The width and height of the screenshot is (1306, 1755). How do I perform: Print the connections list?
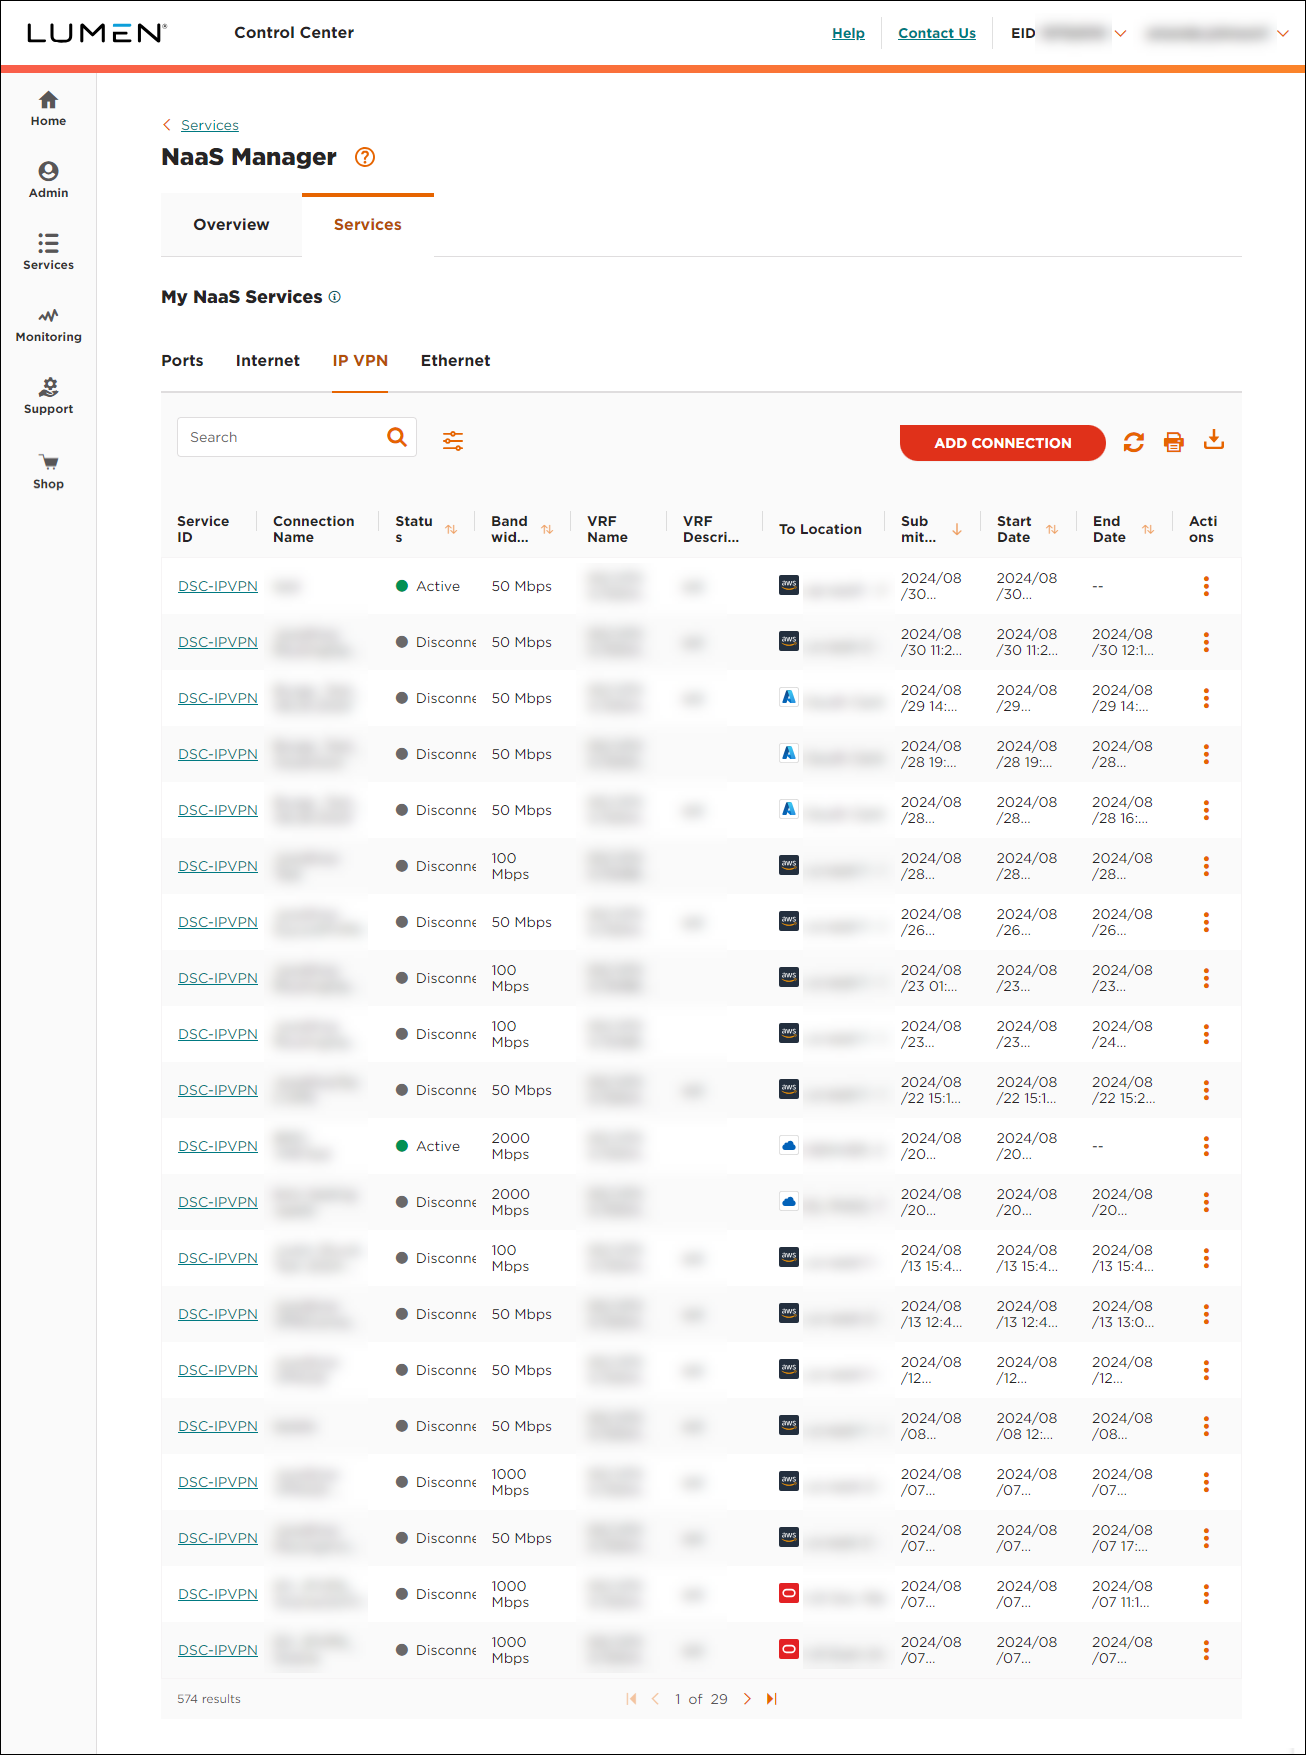[1174, 442]
